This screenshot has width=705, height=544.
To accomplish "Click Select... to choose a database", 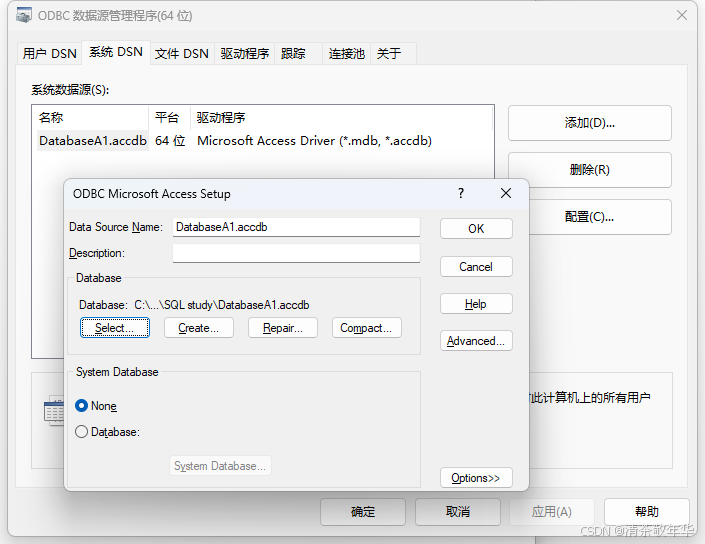I will (115, 328).
